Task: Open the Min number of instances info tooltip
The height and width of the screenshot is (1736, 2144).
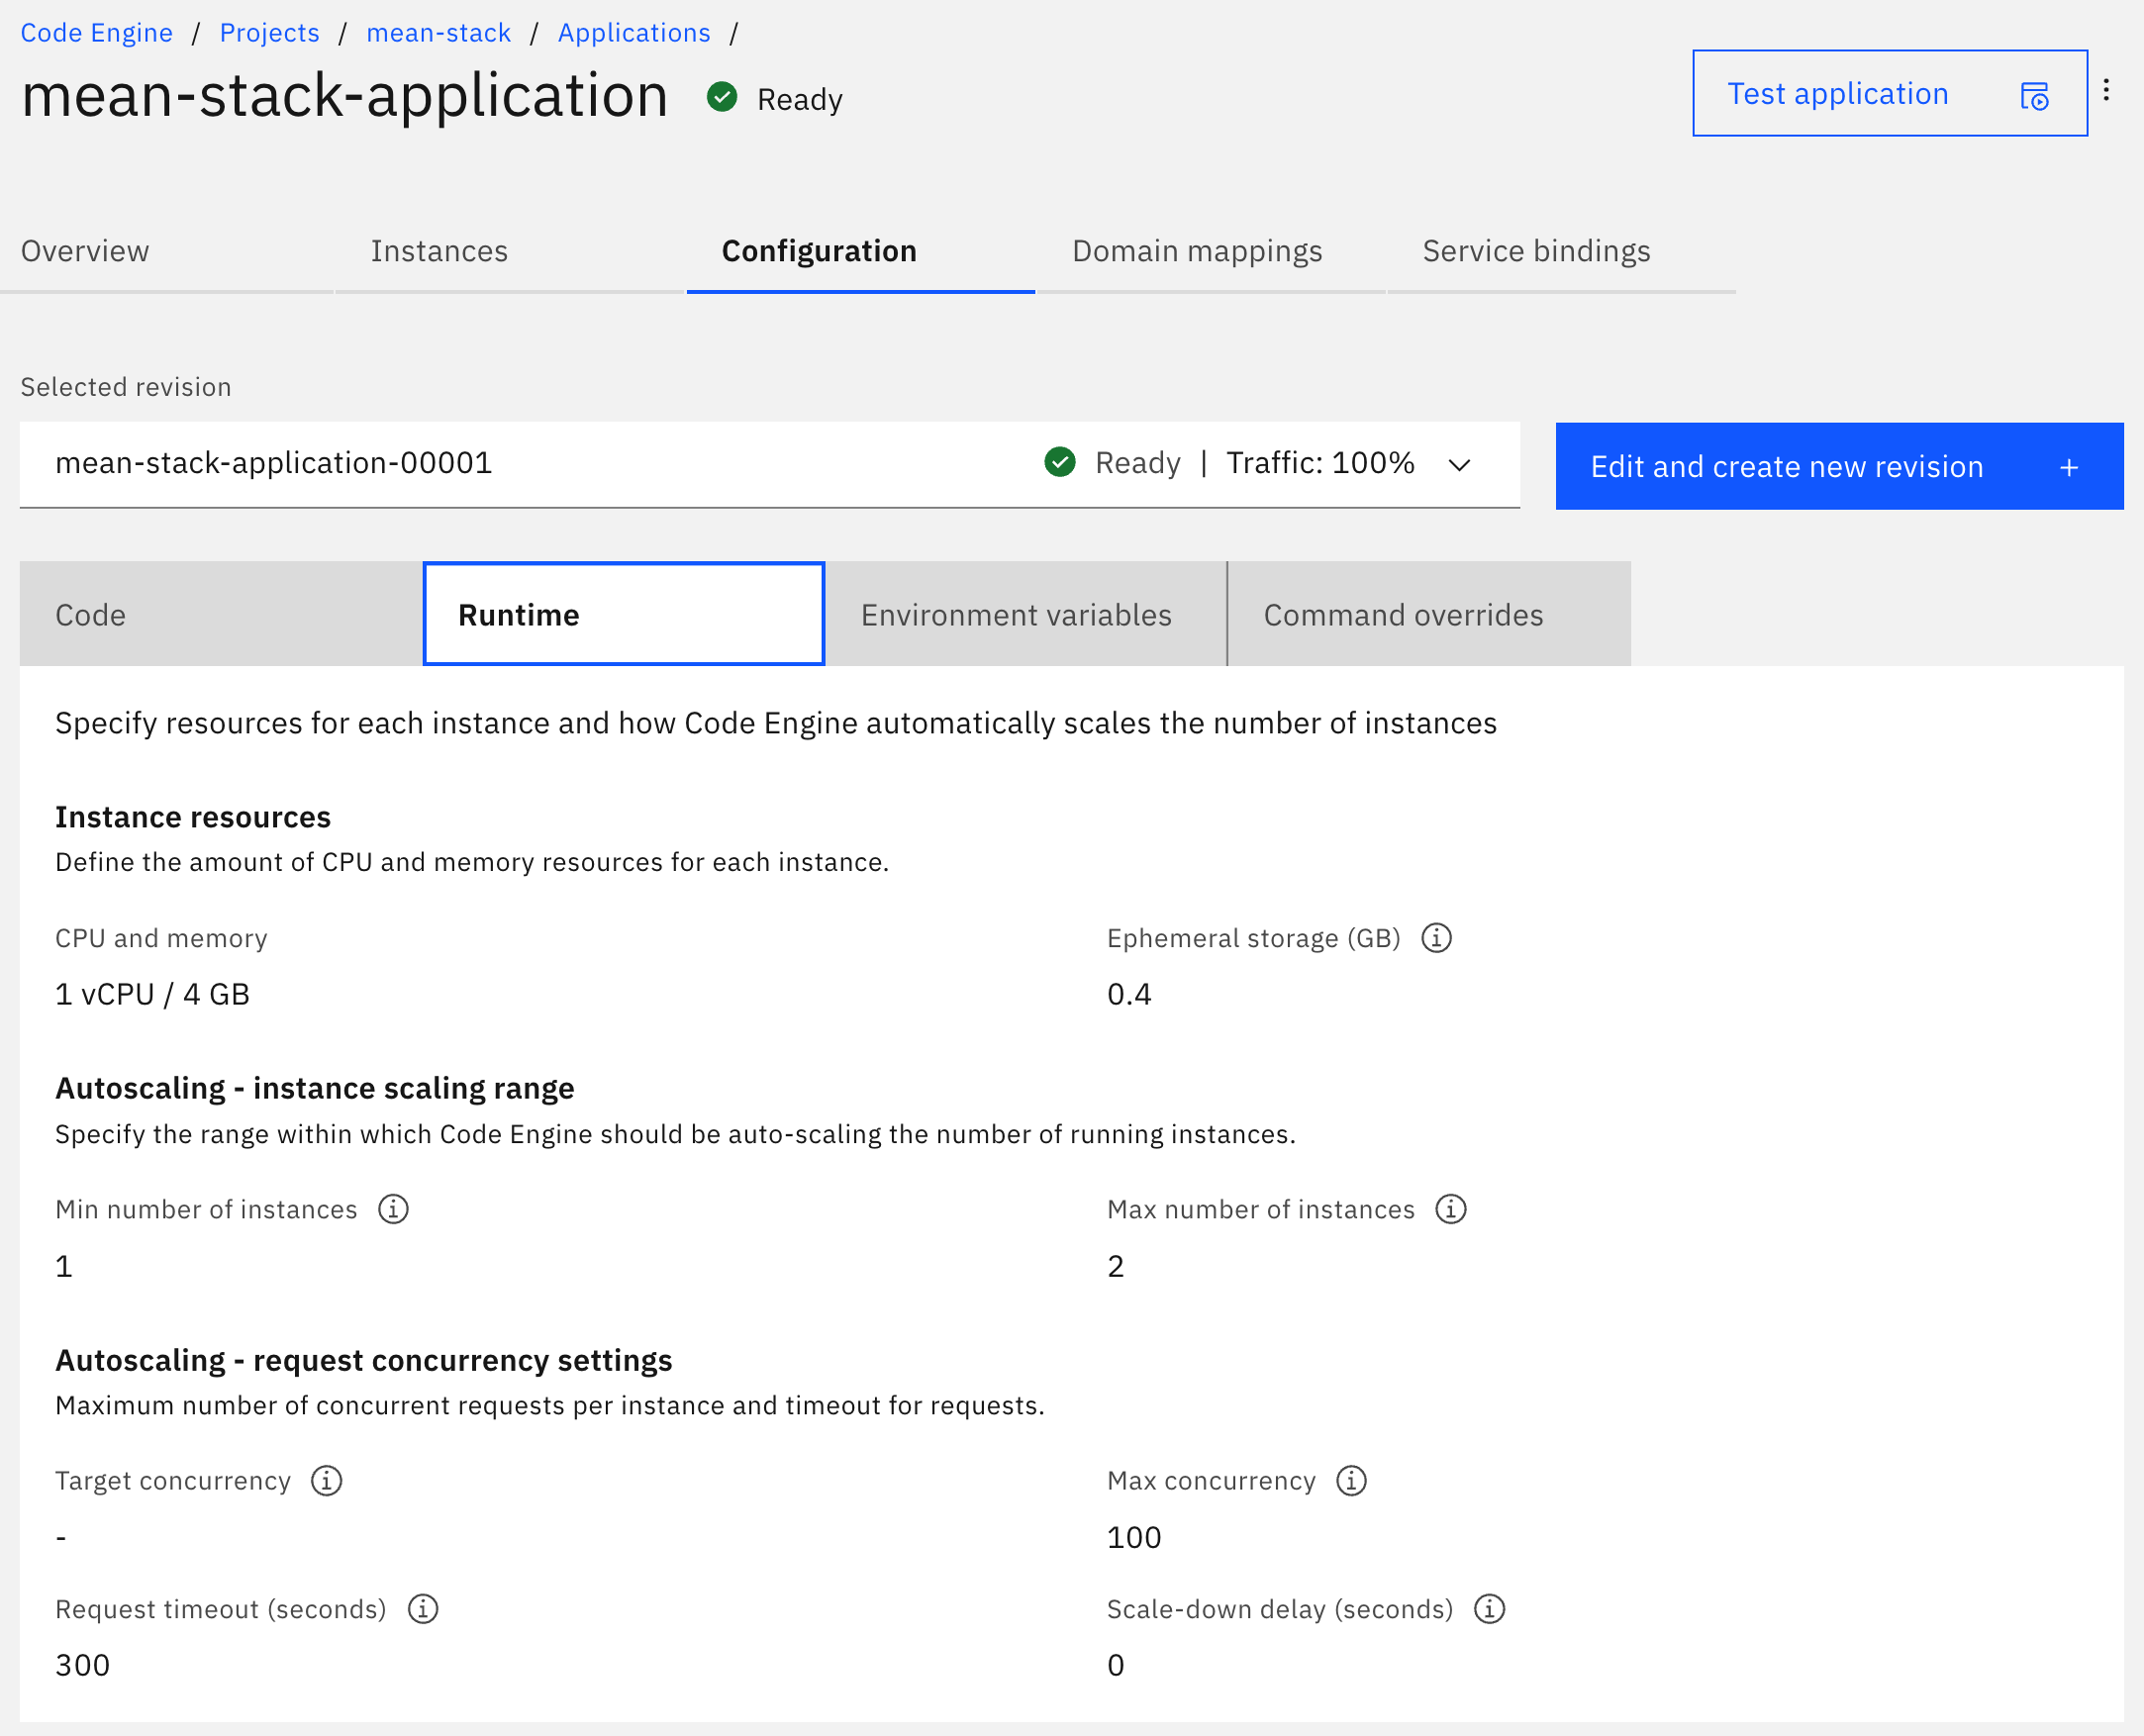Action: (x=393, y=1209)
